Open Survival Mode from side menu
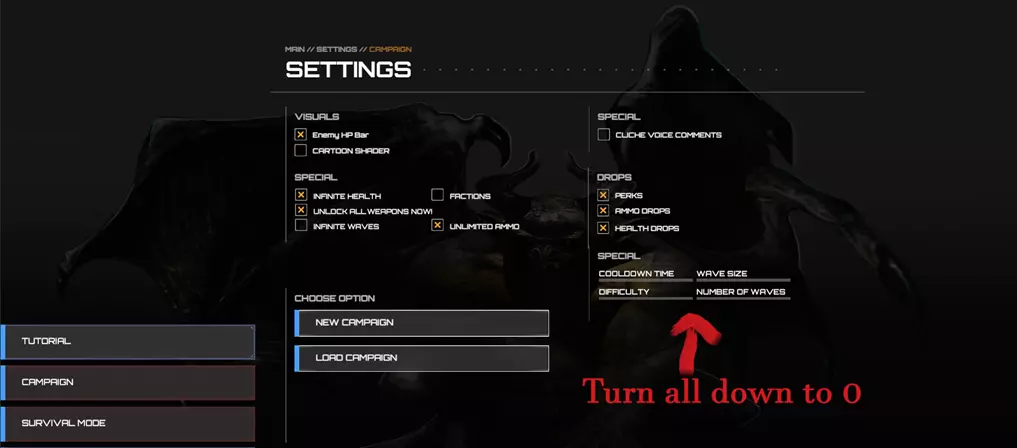This screenshot has width=1017, height=448. pos(127,423)
